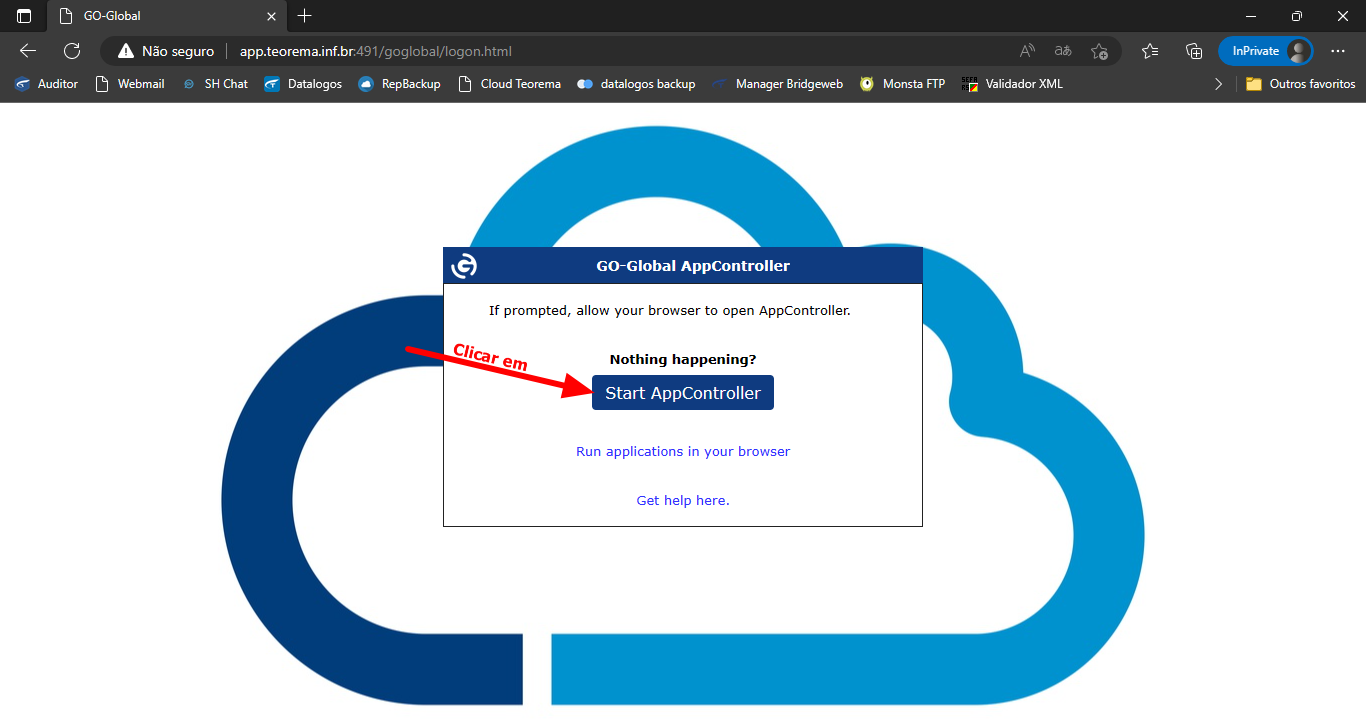This screenshot has width=1366, height=728.
Task: Click the If prompted allow browser text
Action: click(670, 310)
